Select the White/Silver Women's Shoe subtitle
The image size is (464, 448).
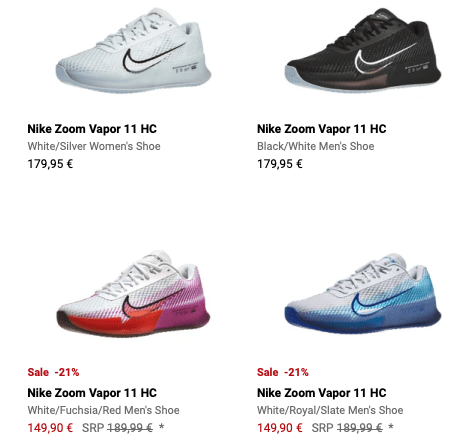tap(94, 146)
